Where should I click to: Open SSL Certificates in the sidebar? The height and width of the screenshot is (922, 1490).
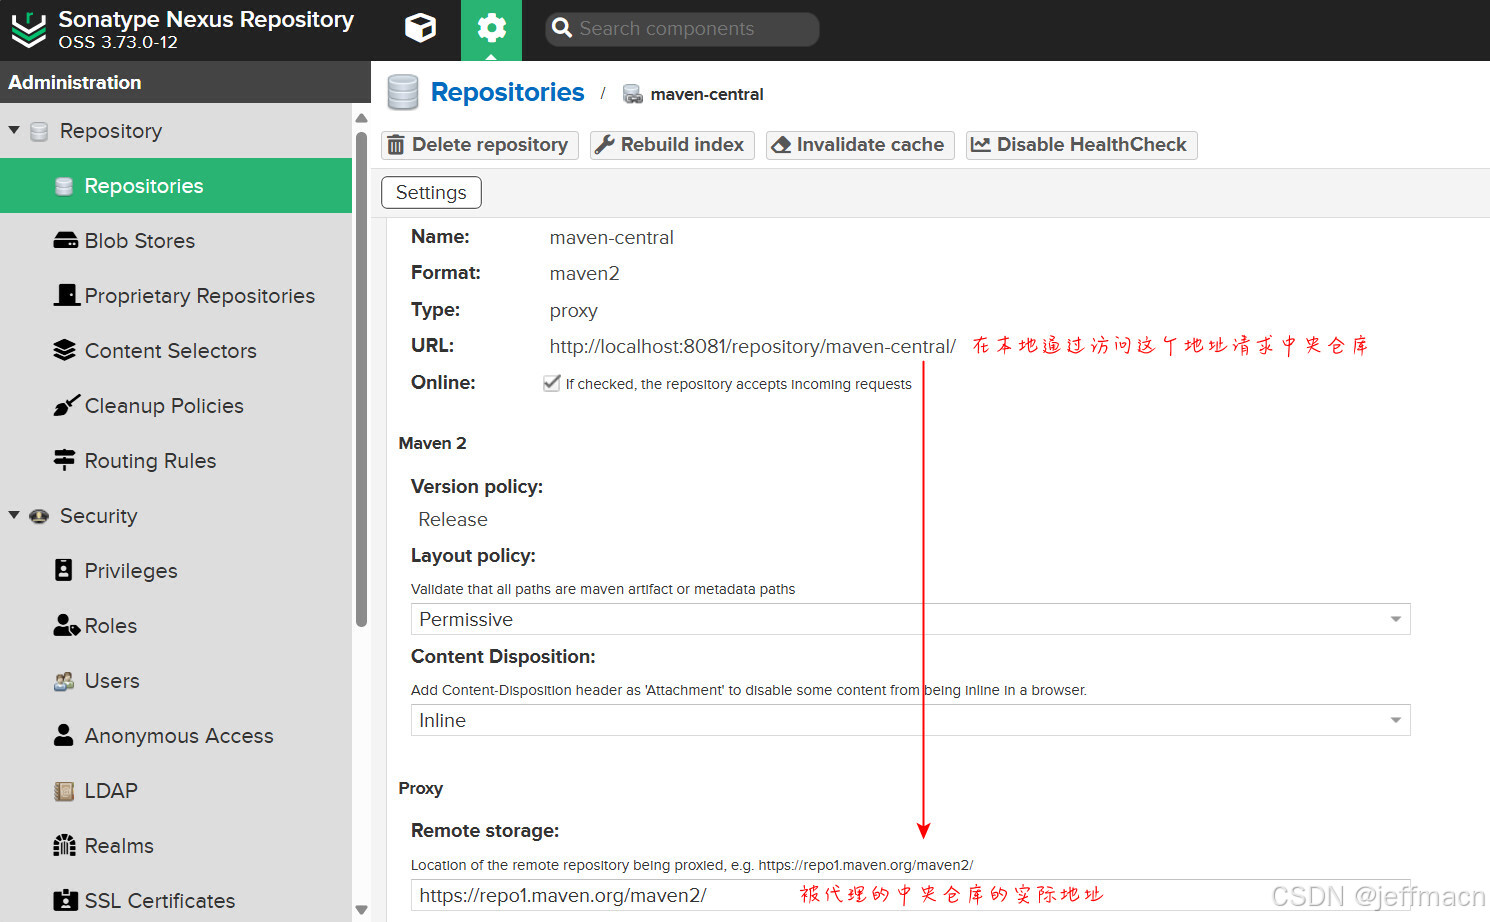[176, 900]
